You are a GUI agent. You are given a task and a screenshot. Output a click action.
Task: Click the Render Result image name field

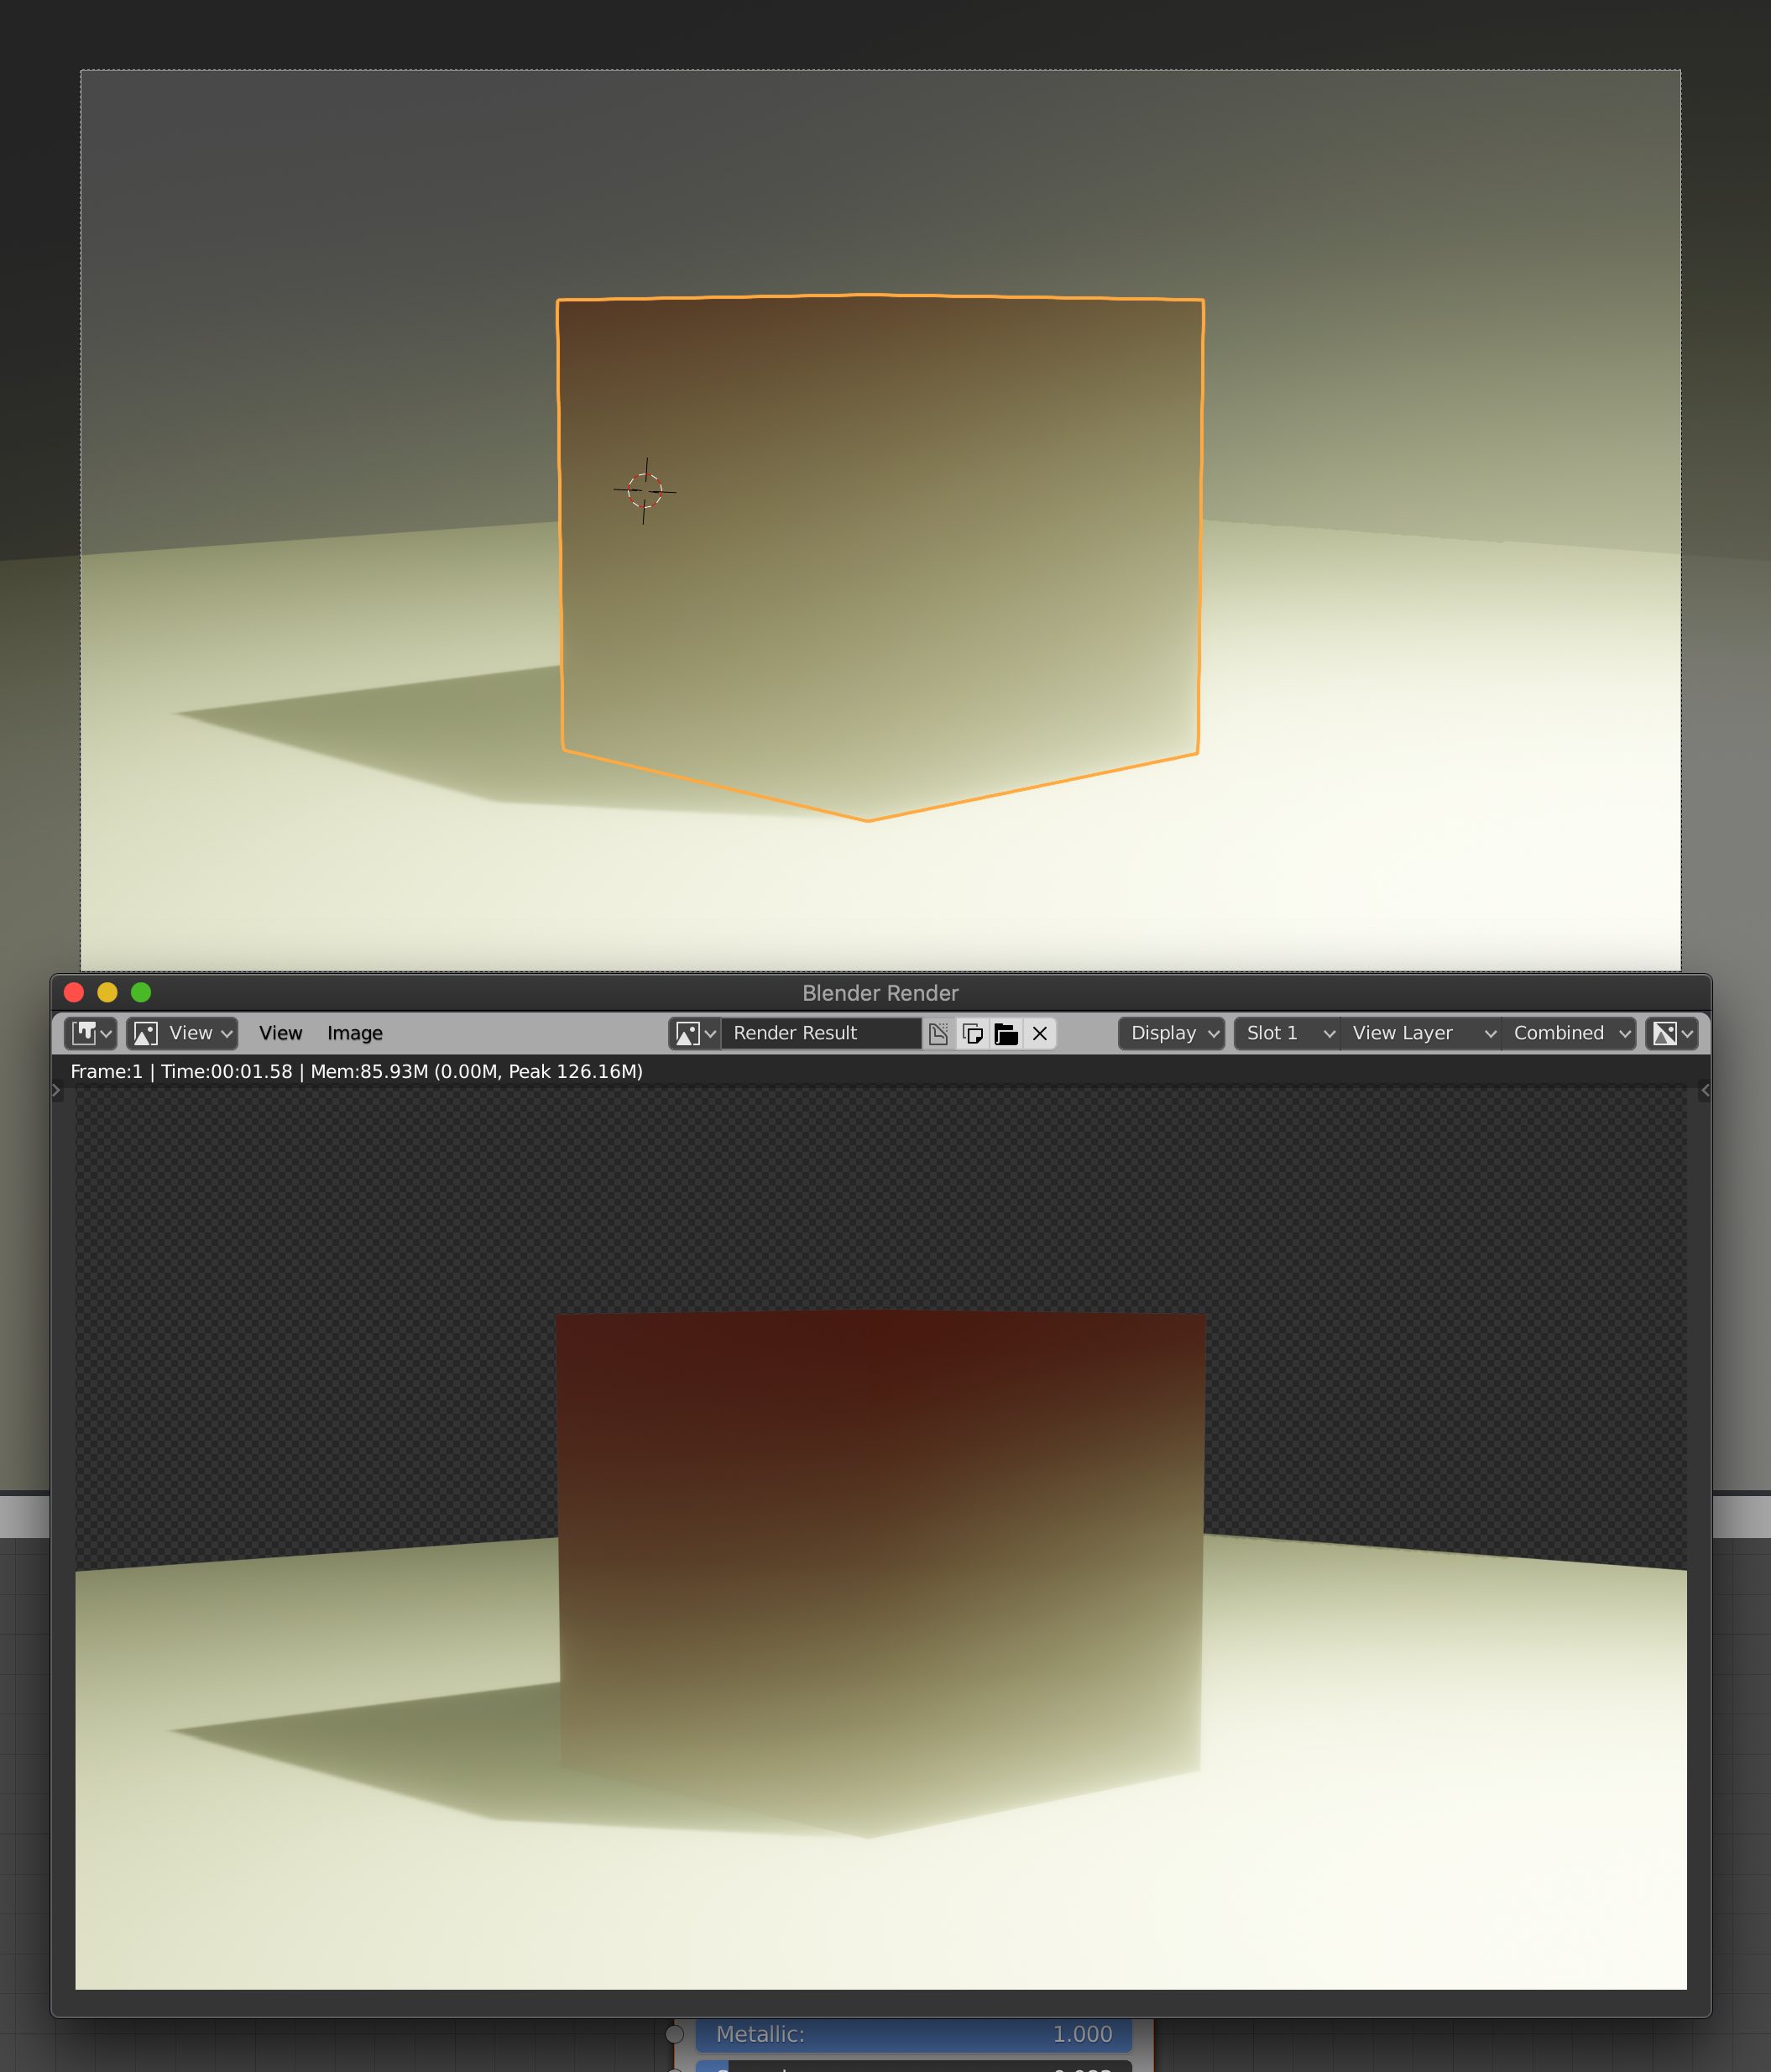(821, 1033)
